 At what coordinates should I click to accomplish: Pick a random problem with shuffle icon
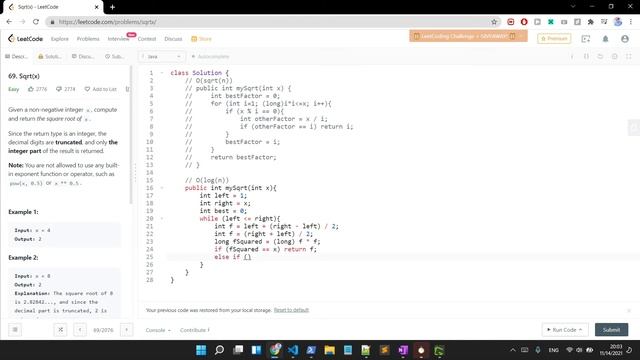pyautogui.click(x=60, y=329)
